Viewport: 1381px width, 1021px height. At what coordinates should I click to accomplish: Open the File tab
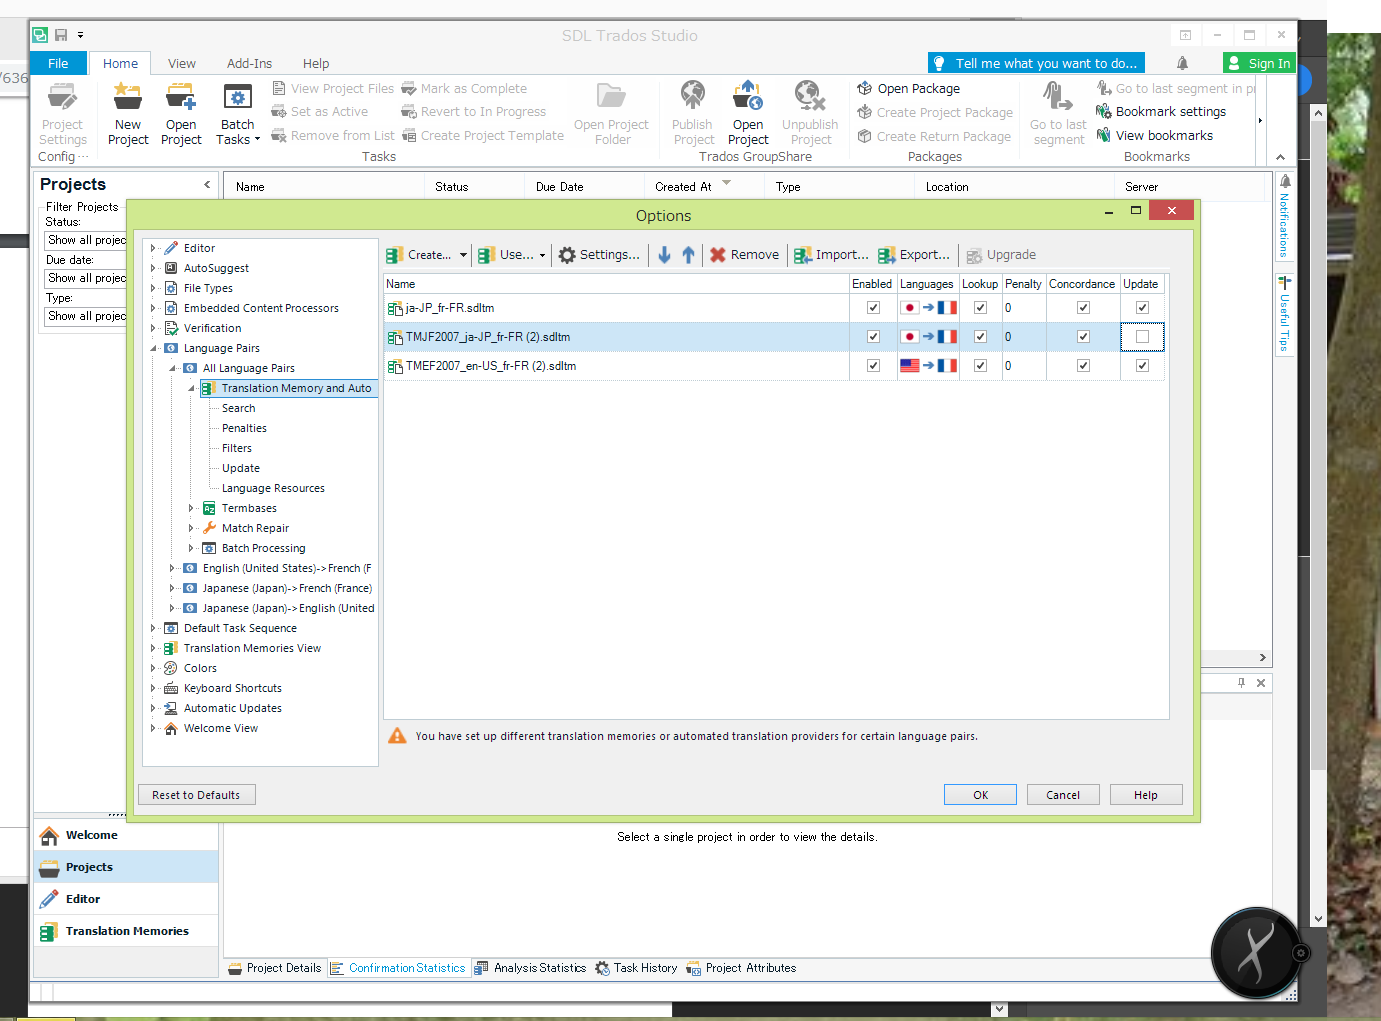pyautogui.click(x=58, y=63)
